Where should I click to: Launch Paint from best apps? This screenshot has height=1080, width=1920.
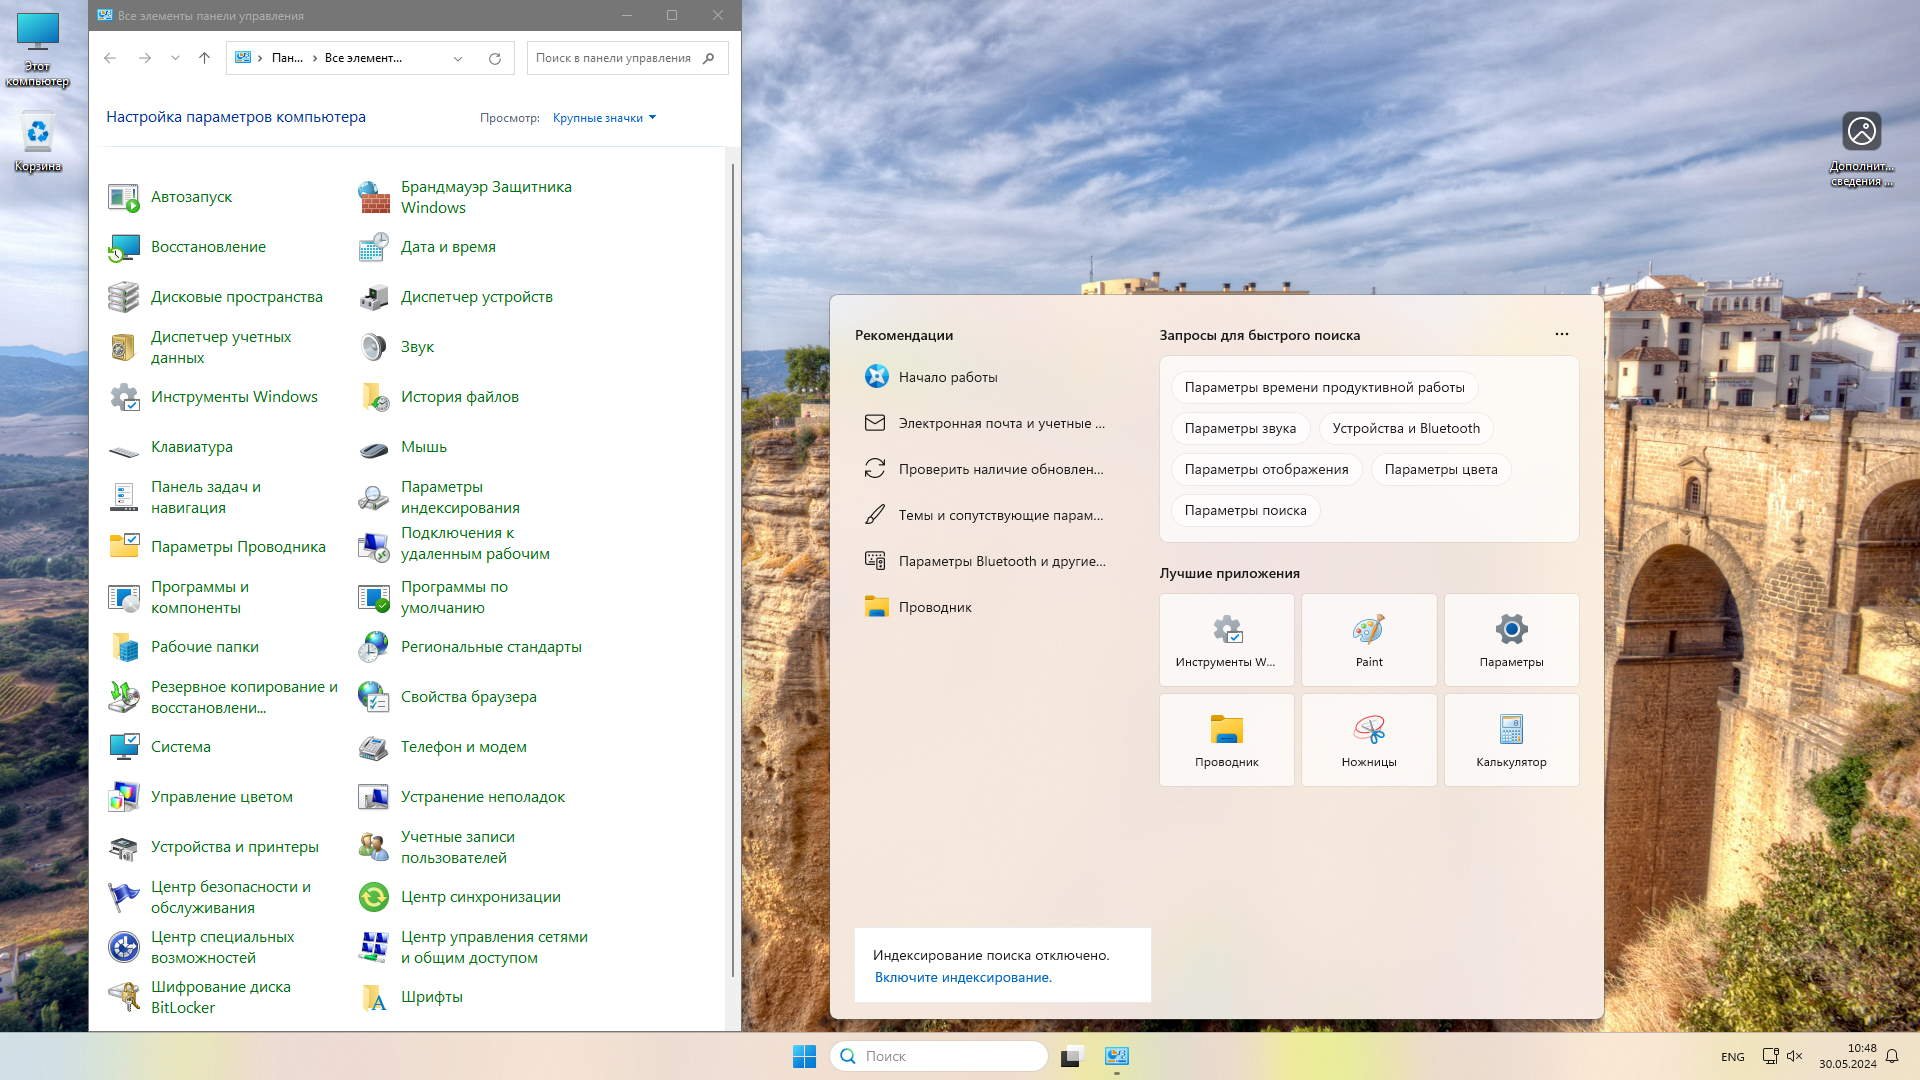(x=1368, y=640)
